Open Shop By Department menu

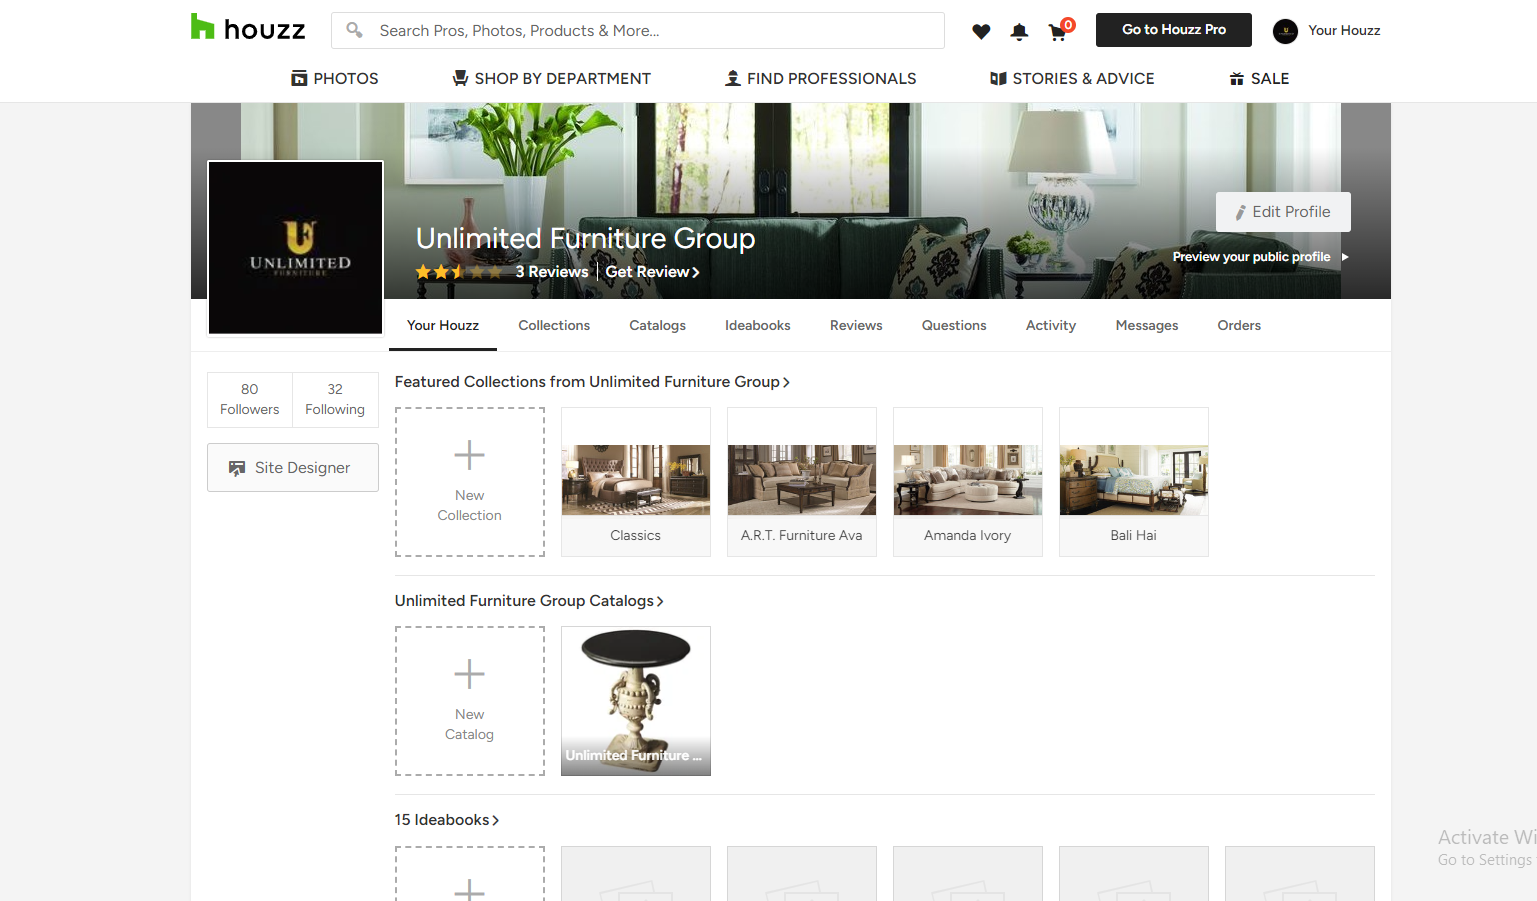pyautogui.click(x=551, y=78)
